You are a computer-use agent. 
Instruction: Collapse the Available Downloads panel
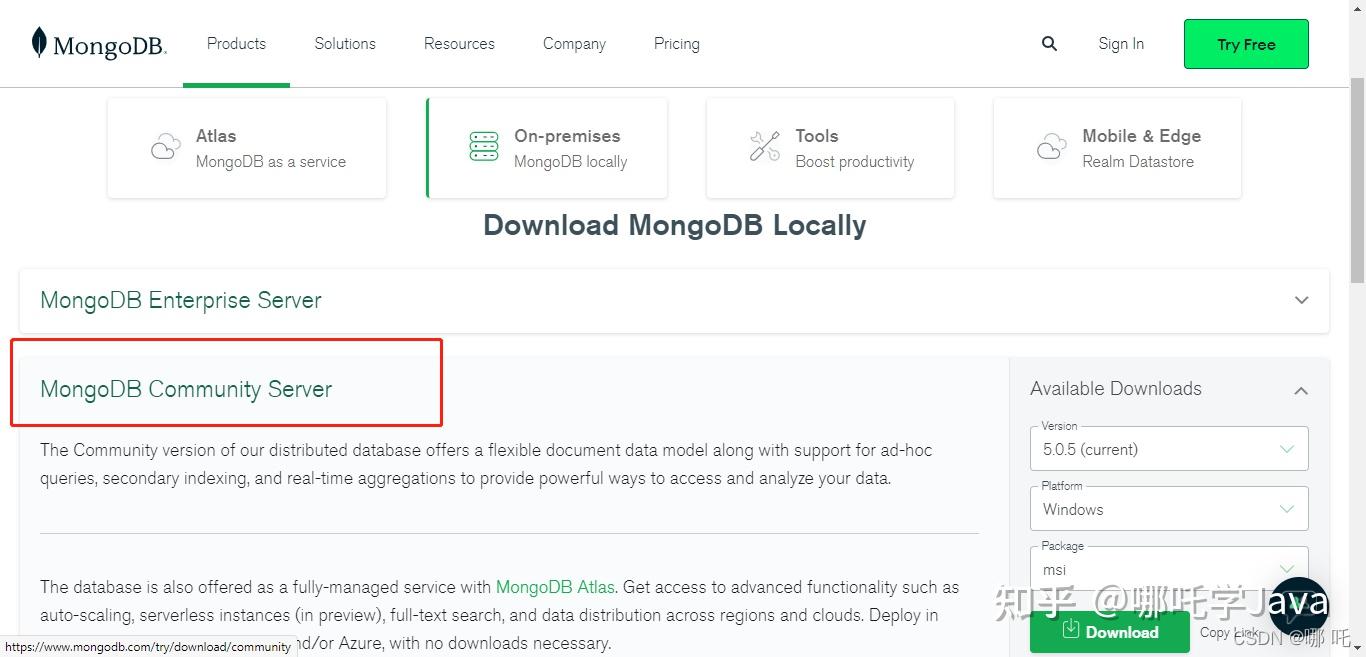tap(1300, 390)
